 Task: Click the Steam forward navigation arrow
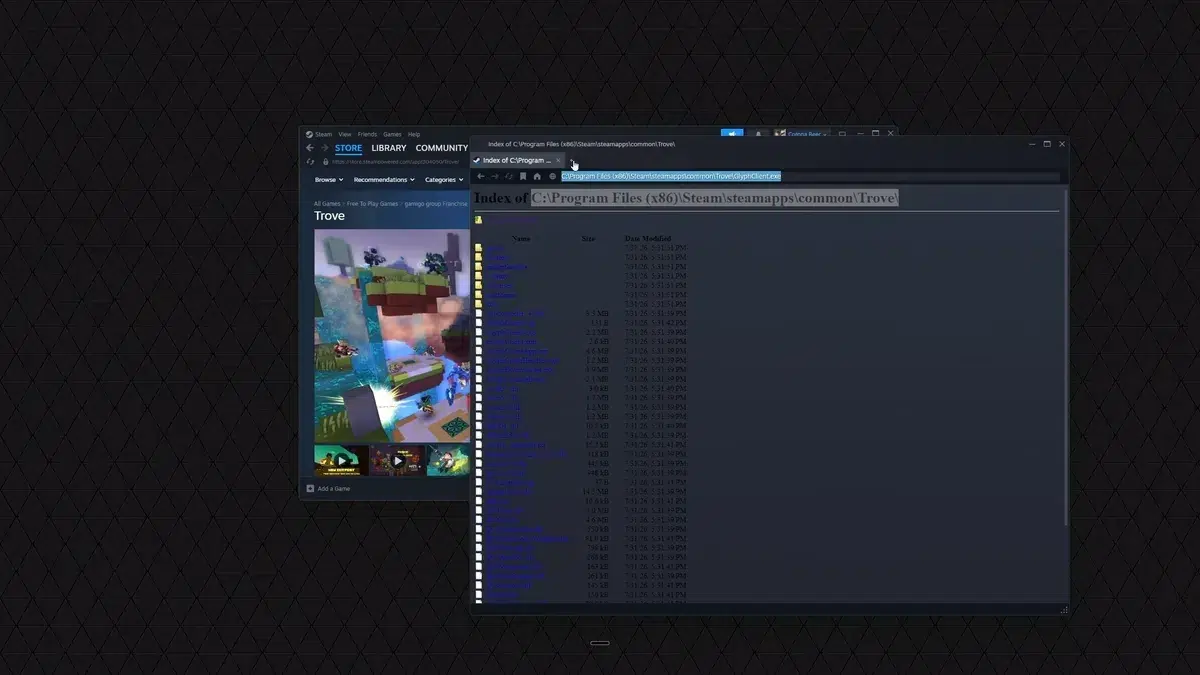(324, 148)
